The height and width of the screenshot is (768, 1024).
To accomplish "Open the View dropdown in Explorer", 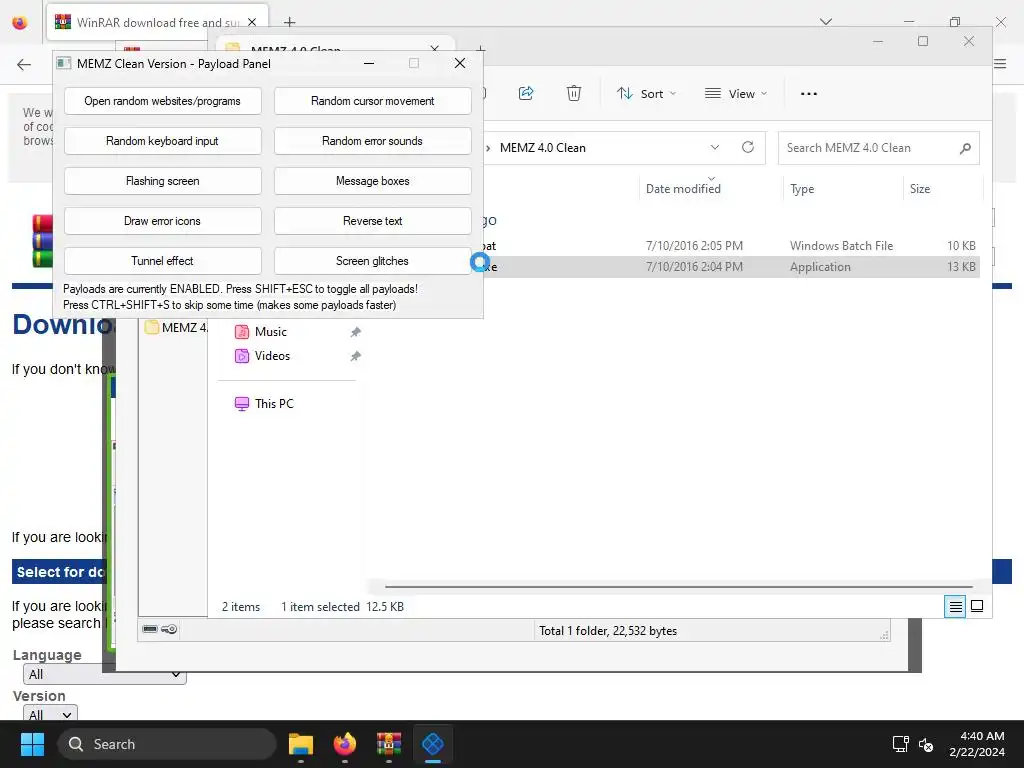I will (x=735, y=93).
